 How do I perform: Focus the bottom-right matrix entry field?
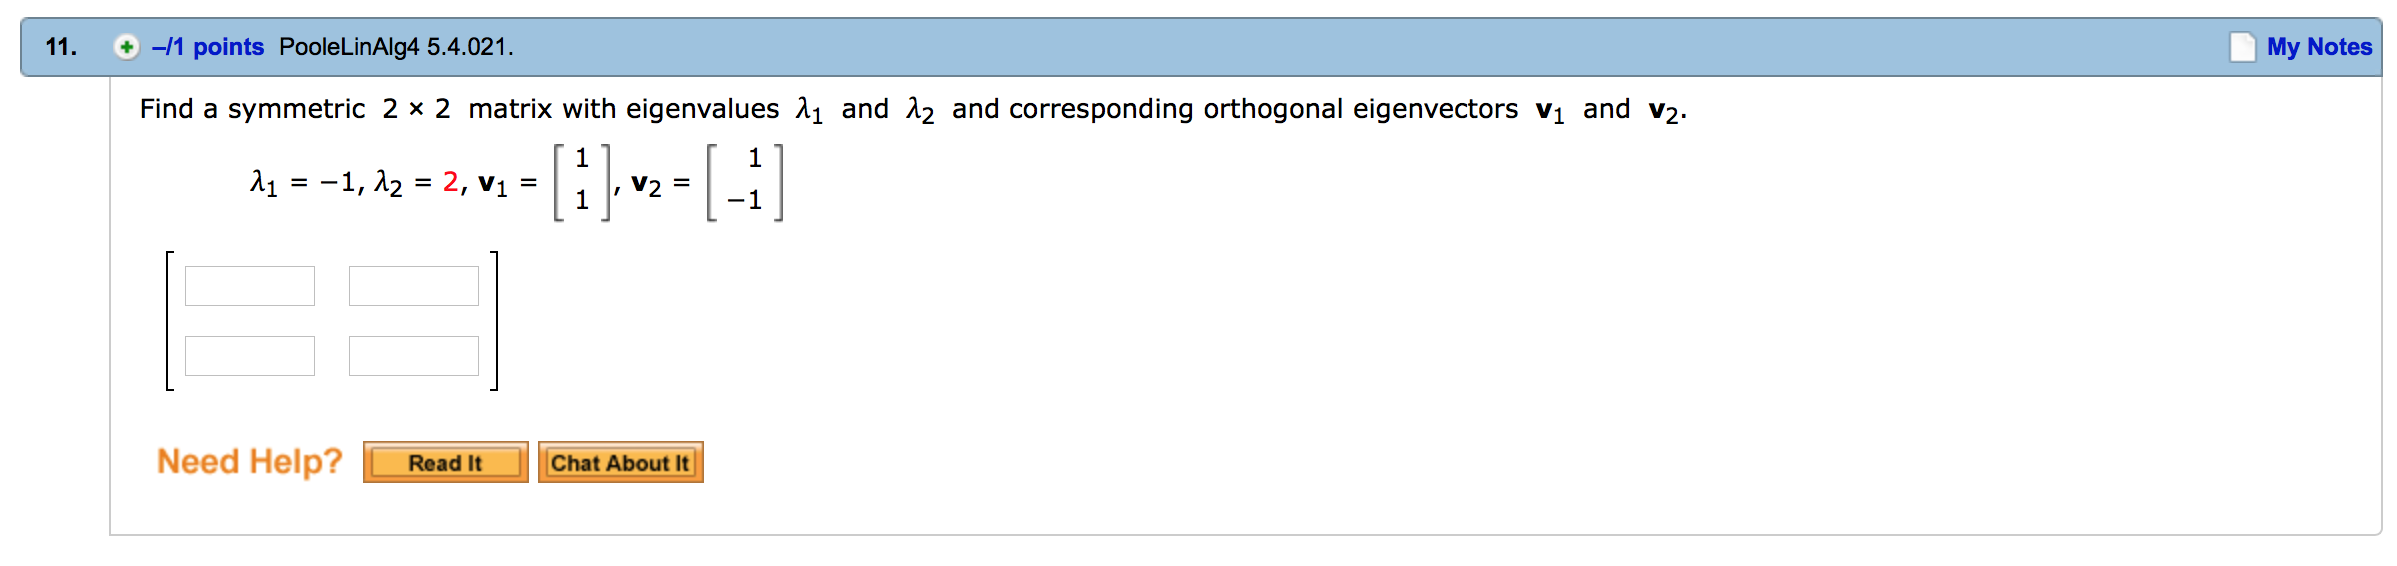pos(414,356)
